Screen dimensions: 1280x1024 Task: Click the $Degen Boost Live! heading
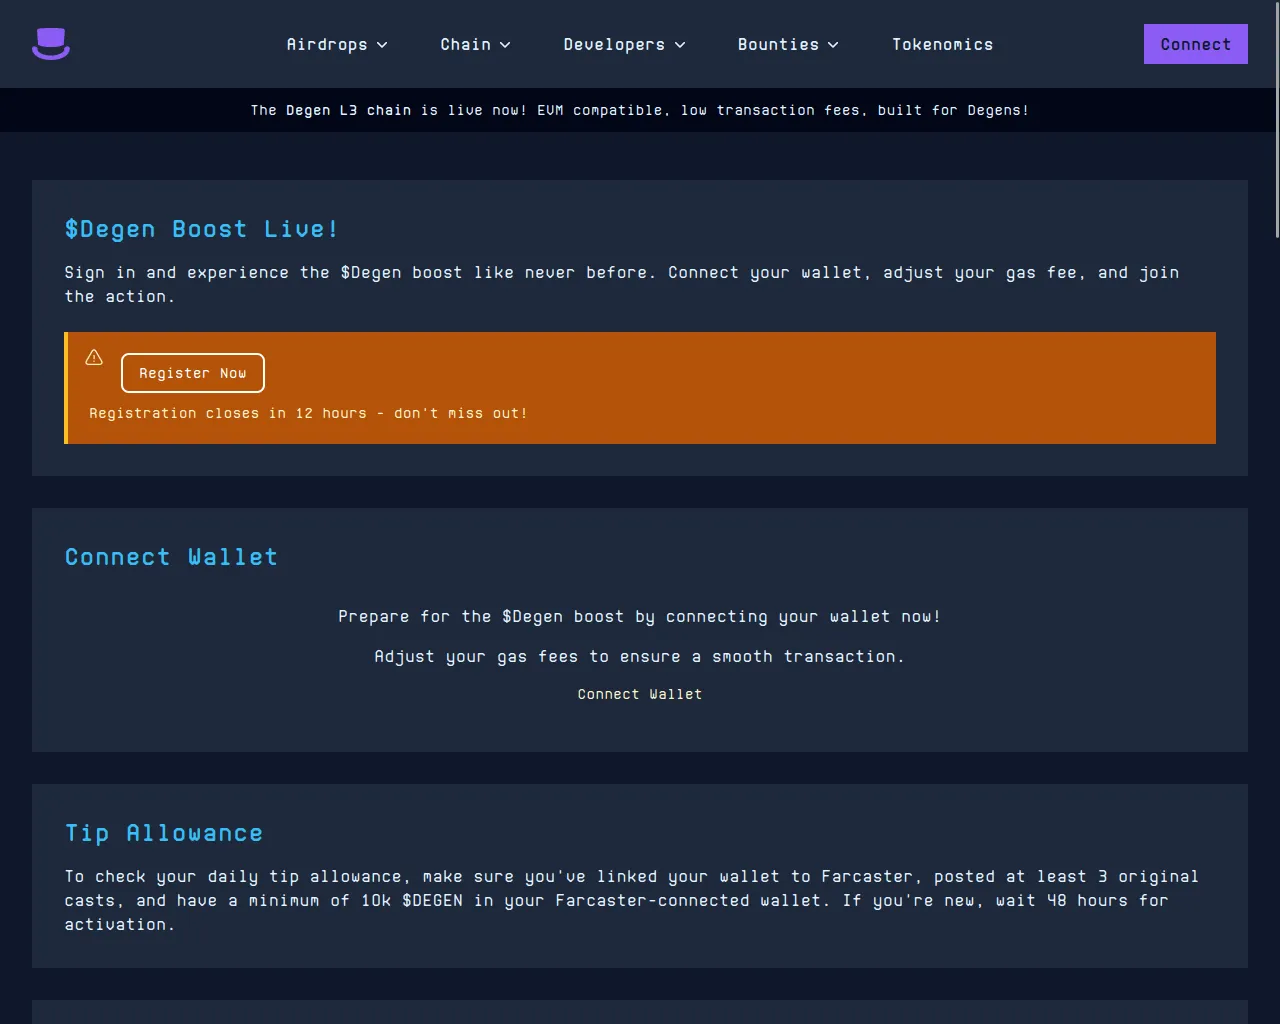click(x=201, y=229)
